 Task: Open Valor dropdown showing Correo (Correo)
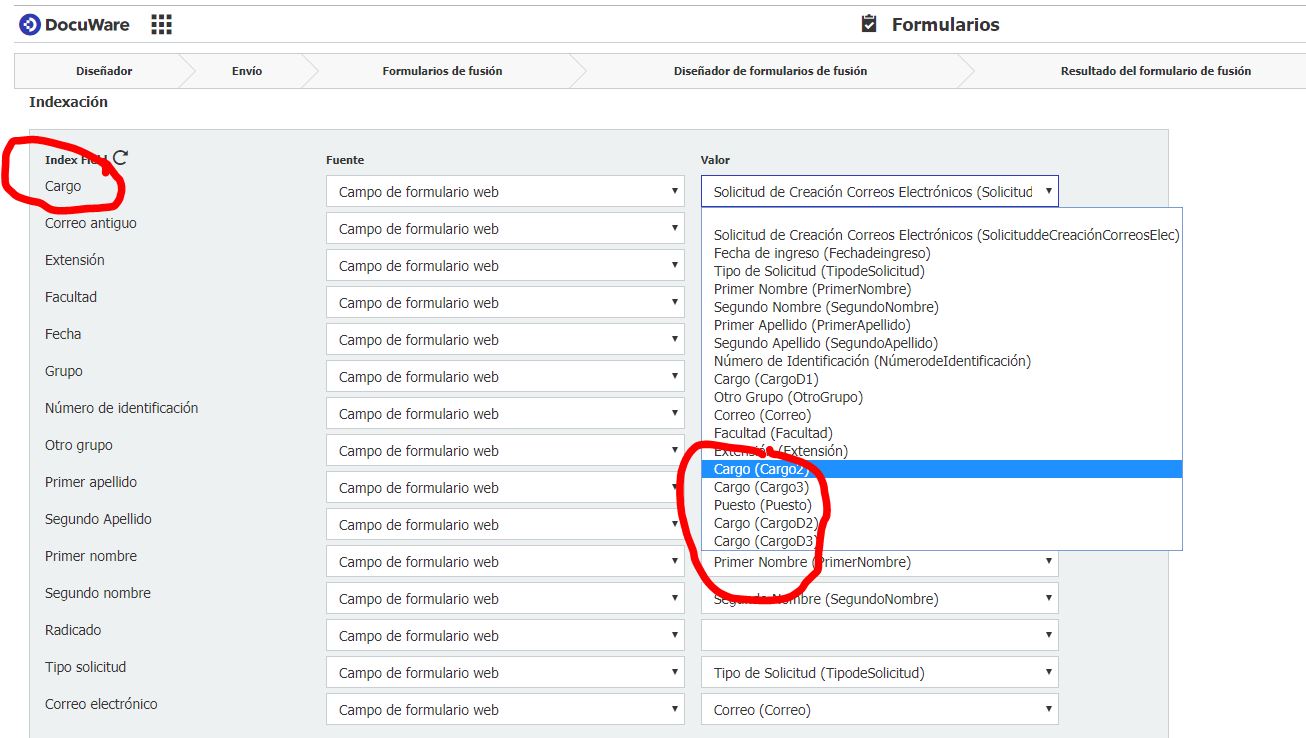tap(879, 710)
